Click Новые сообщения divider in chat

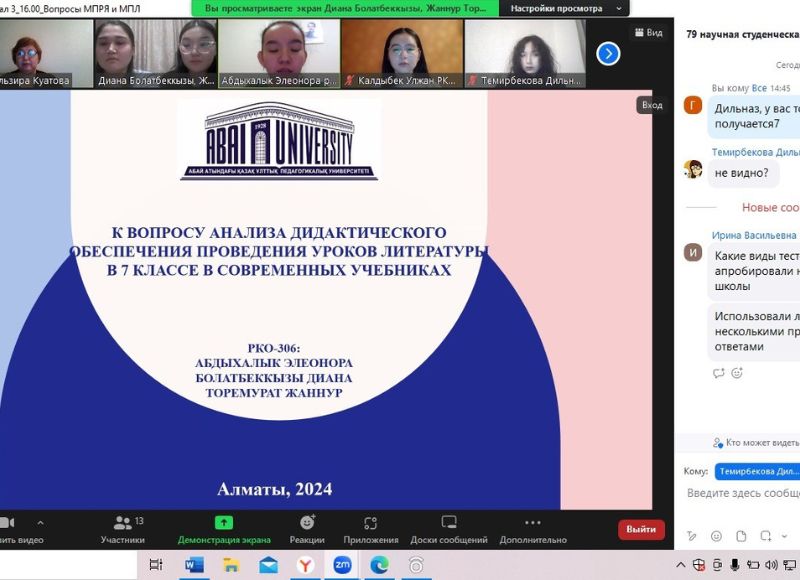pos(770,207)
